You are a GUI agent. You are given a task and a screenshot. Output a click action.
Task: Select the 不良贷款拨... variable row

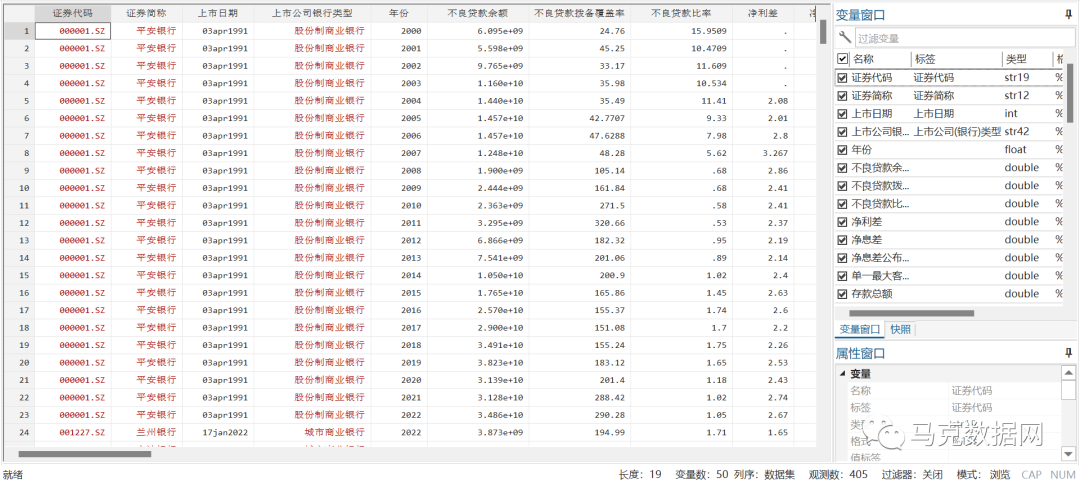951,186
